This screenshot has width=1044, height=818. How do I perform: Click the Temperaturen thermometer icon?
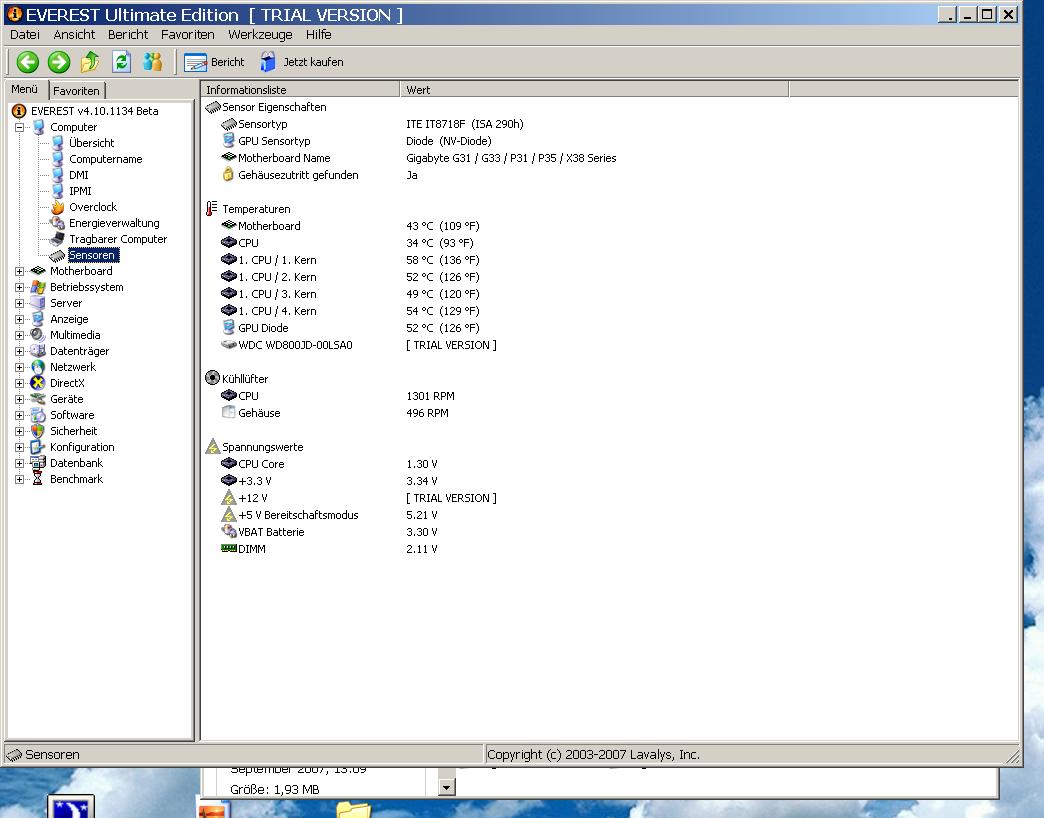point(212,209)
